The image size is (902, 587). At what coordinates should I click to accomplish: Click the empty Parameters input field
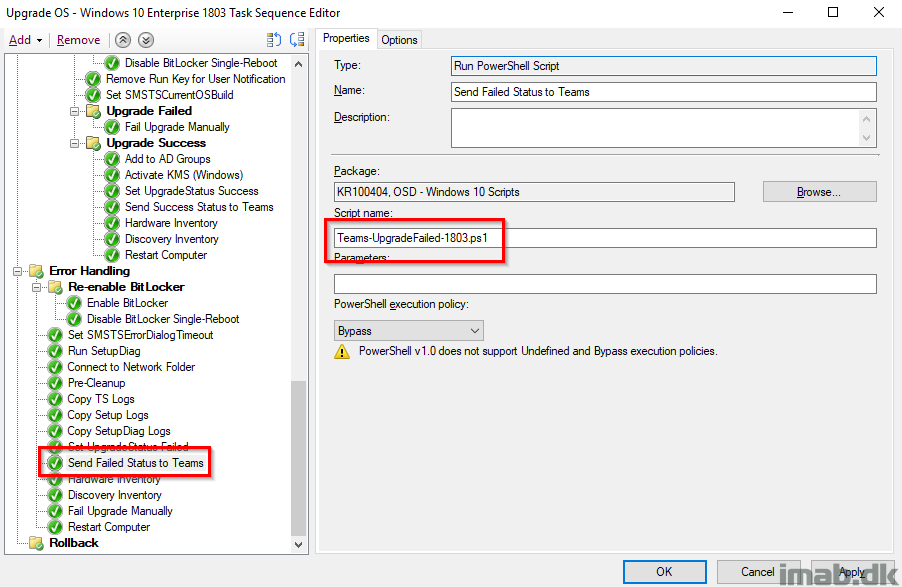(x=605, y=284)
